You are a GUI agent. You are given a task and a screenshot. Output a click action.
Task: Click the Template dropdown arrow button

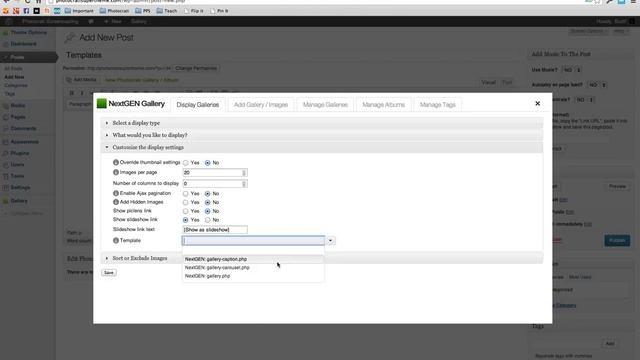tap(330, 241)
